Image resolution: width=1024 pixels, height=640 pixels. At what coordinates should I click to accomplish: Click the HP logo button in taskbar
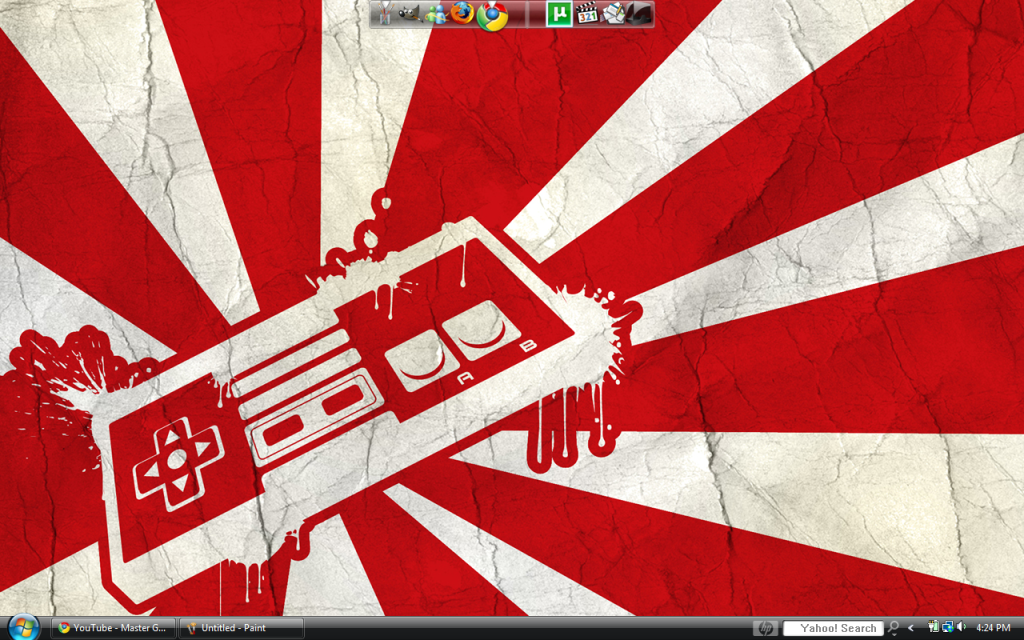tap(765, 628)
